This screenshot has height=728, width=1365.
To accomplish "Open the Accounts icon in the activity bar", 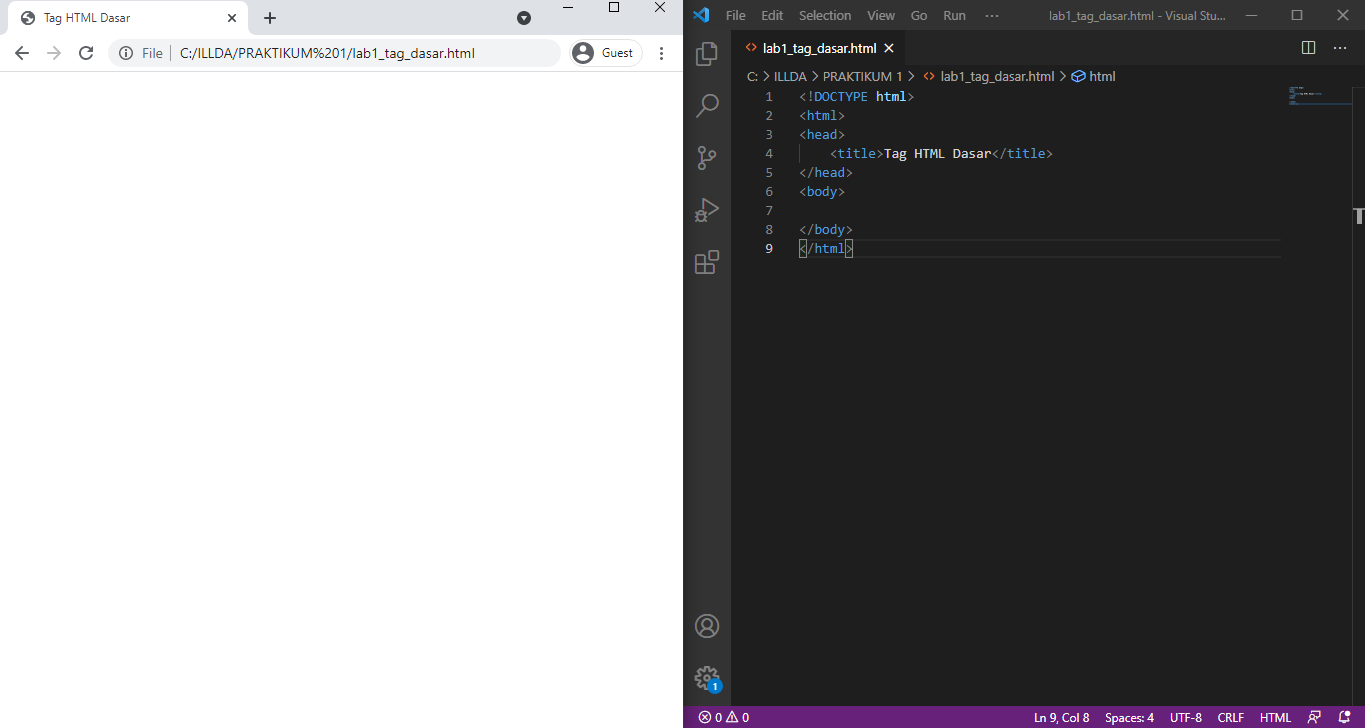I will pyautogui.click(x=707, y=625).
